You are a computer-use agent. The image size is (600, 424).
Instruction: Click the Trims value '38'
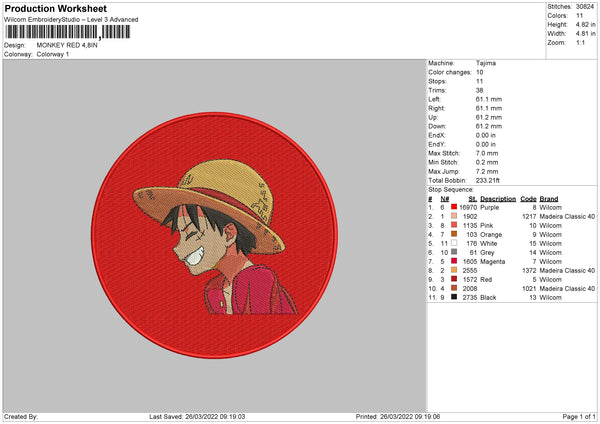[x=479, y=90]
